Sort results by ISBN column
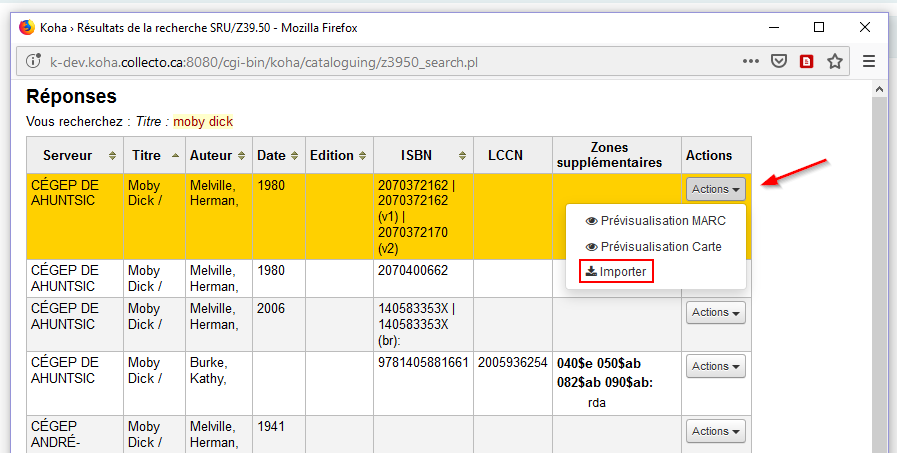 (423, 156)
